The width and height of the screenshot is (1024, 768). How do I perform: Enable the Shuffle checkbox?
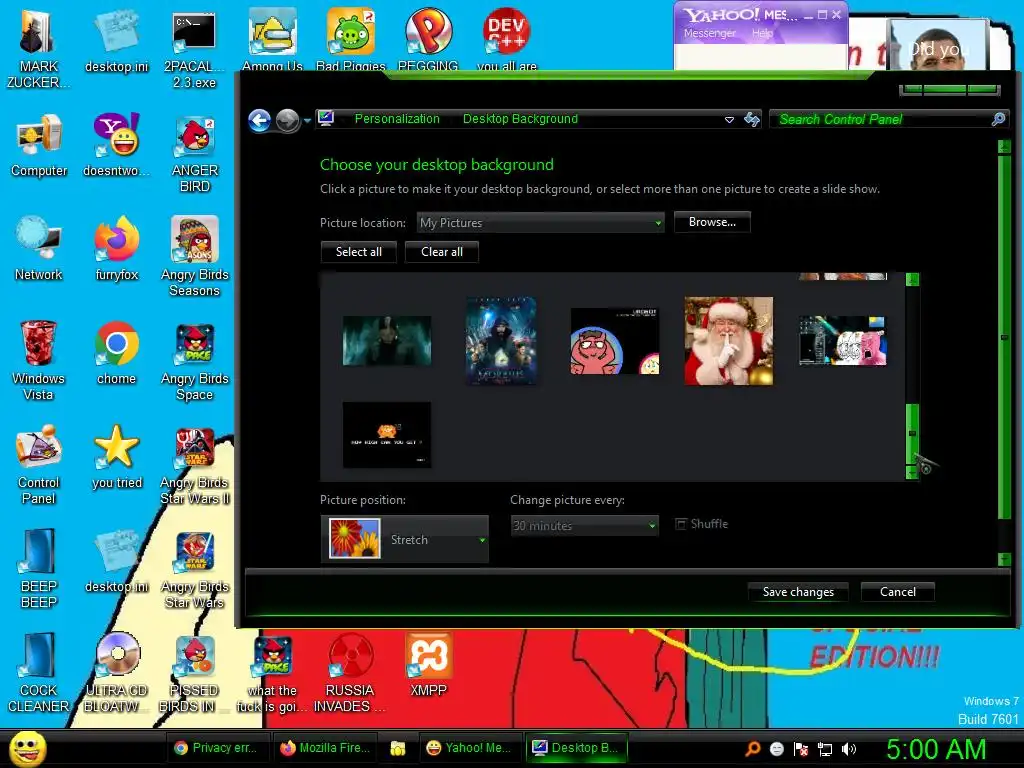pos(681,524)
